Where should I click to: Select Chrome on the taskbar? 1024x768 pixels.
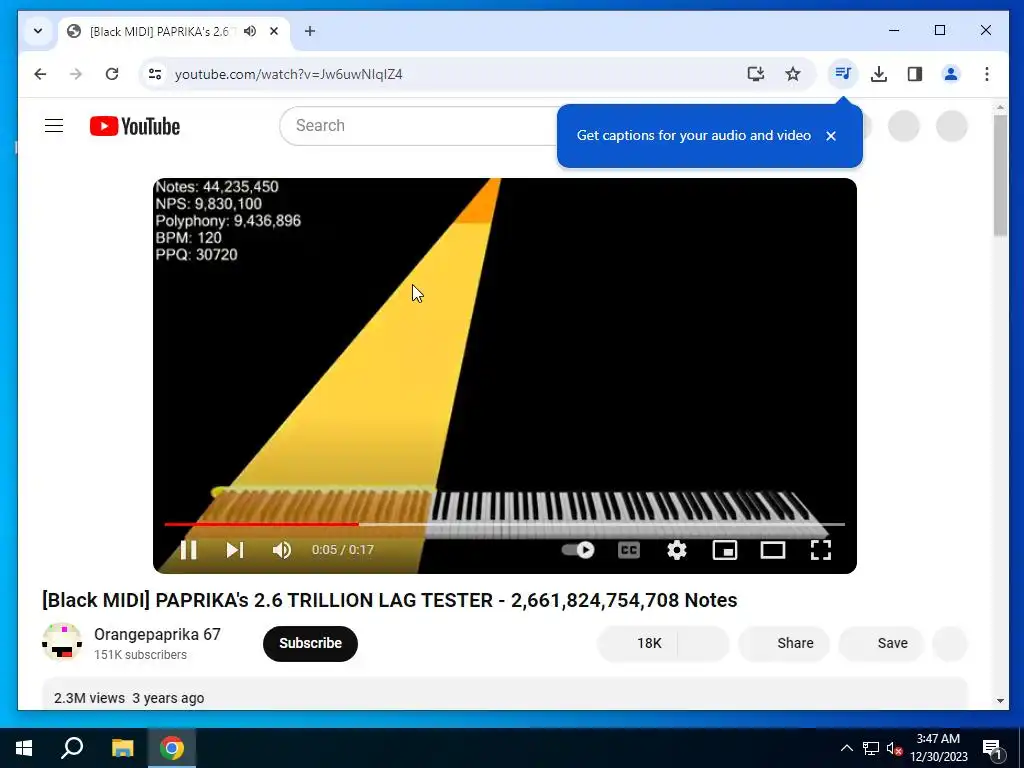click(x=172, y=748)
